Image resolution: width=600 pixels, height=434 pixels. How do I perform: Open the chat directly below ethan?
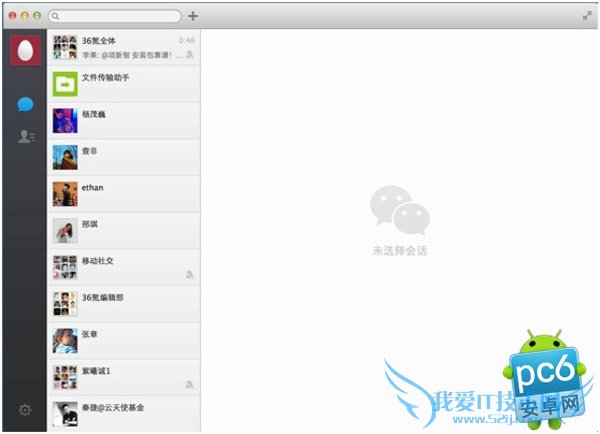coord(124,231)
